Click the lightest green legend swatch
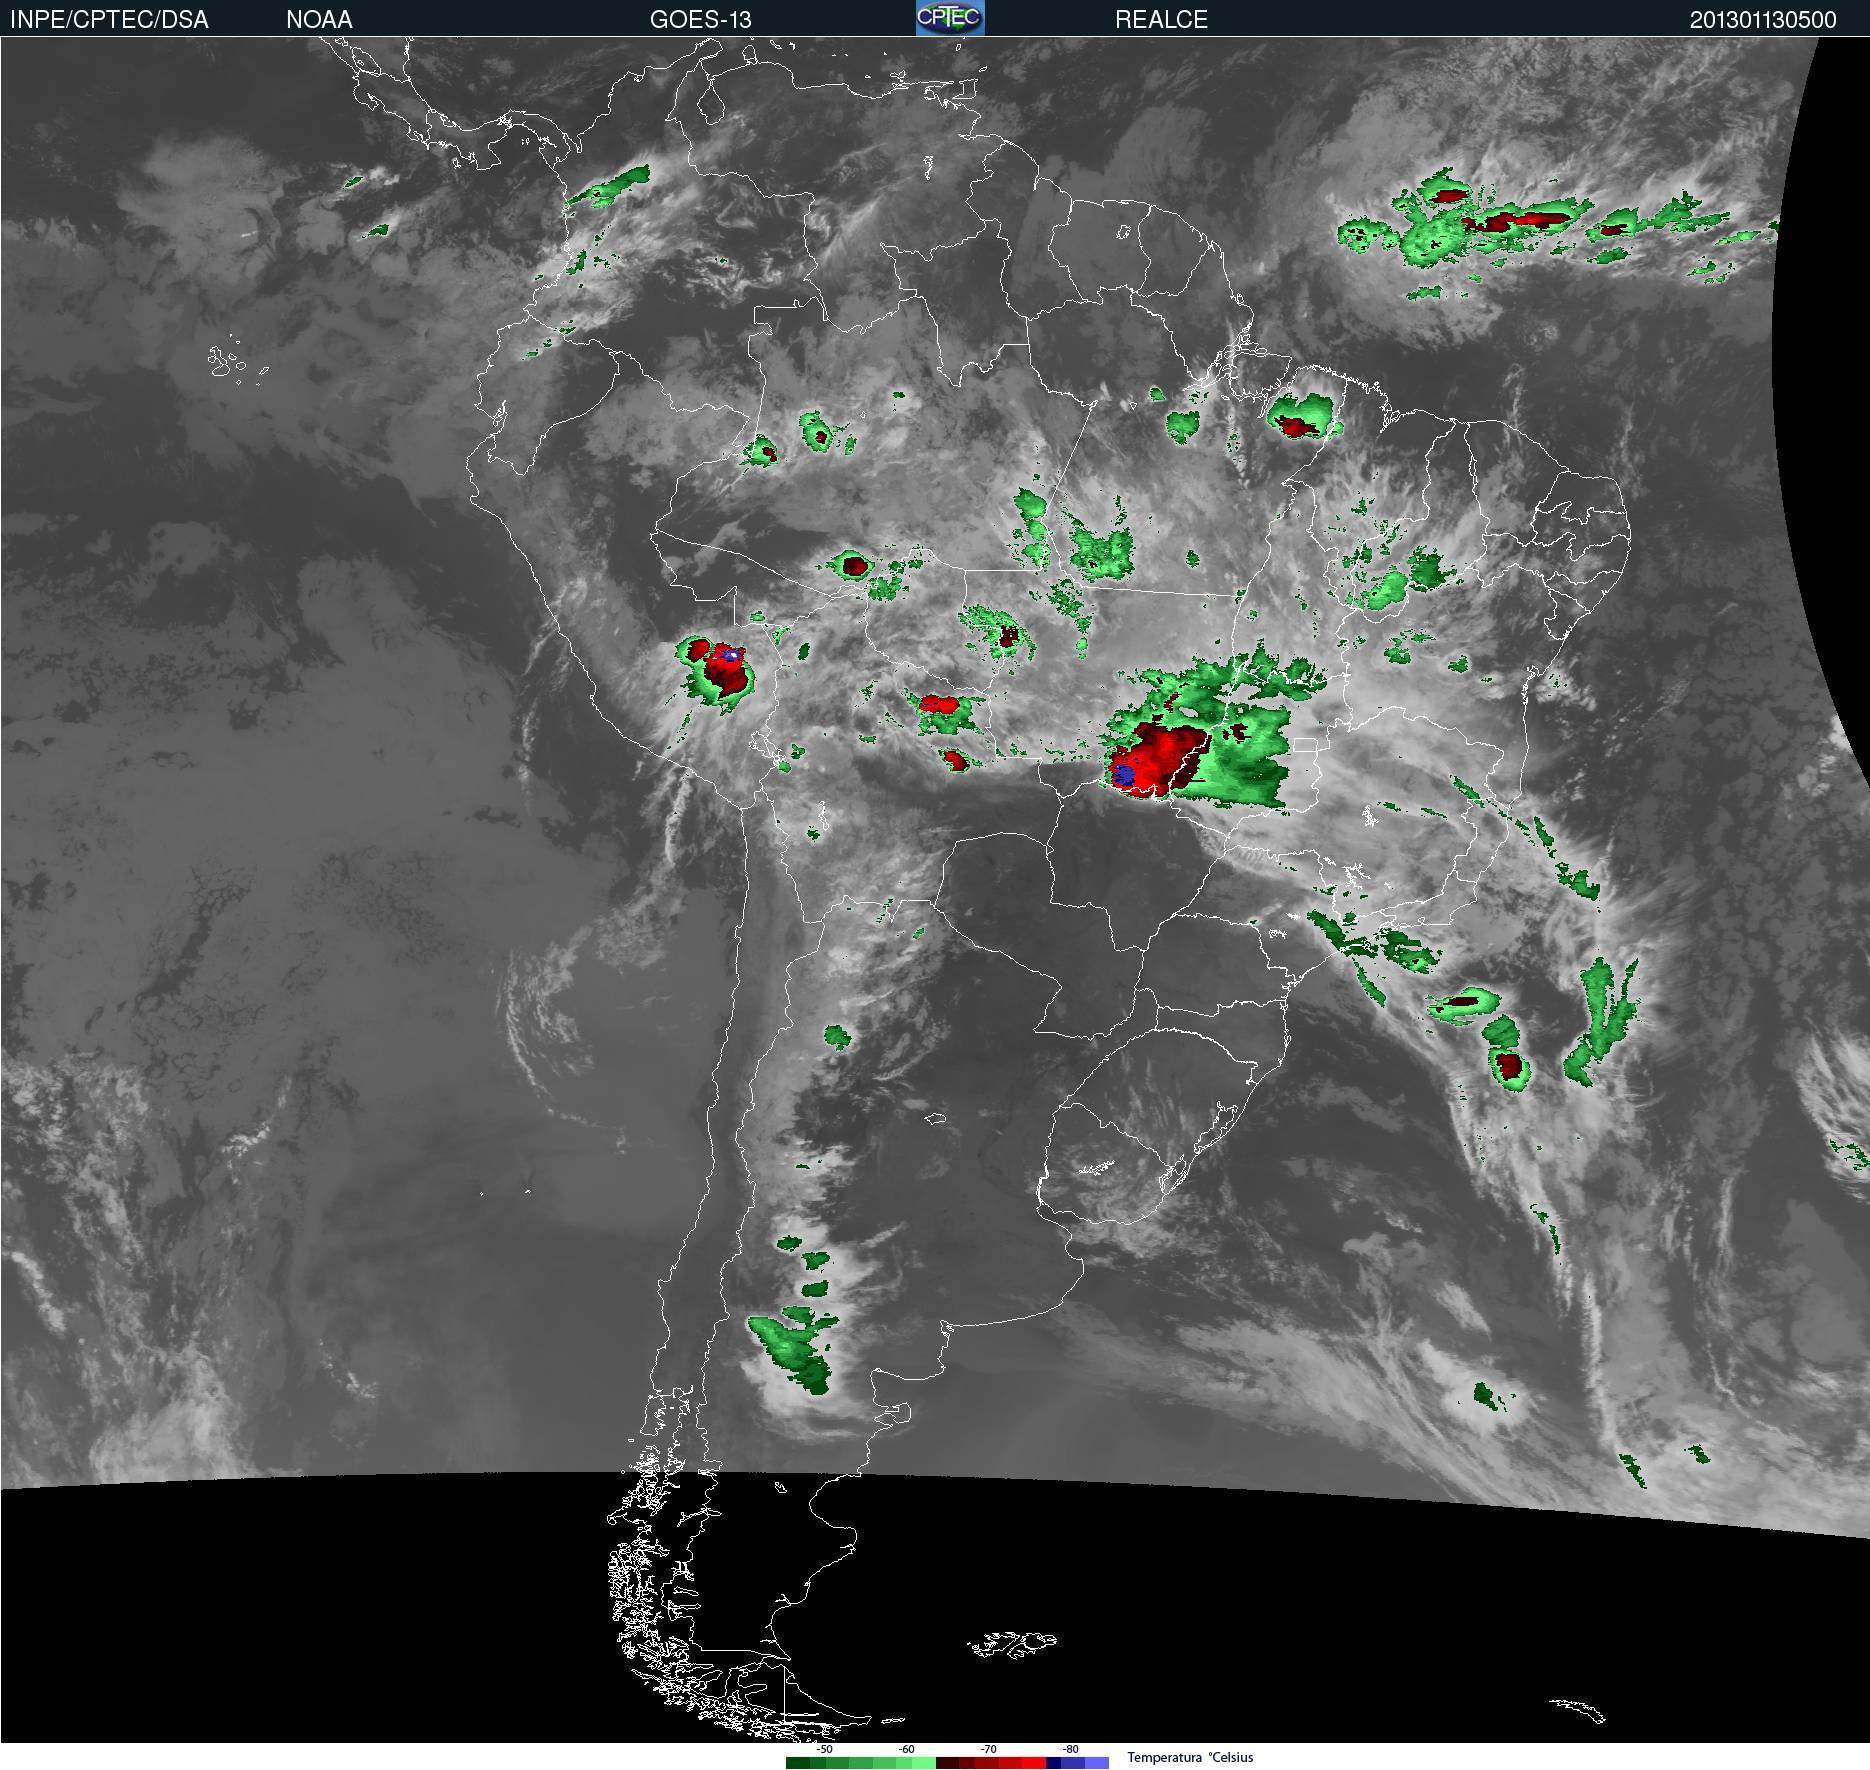This screenshot has width=1870, height=1770. pyautogui.click(x=924, y=1763)
